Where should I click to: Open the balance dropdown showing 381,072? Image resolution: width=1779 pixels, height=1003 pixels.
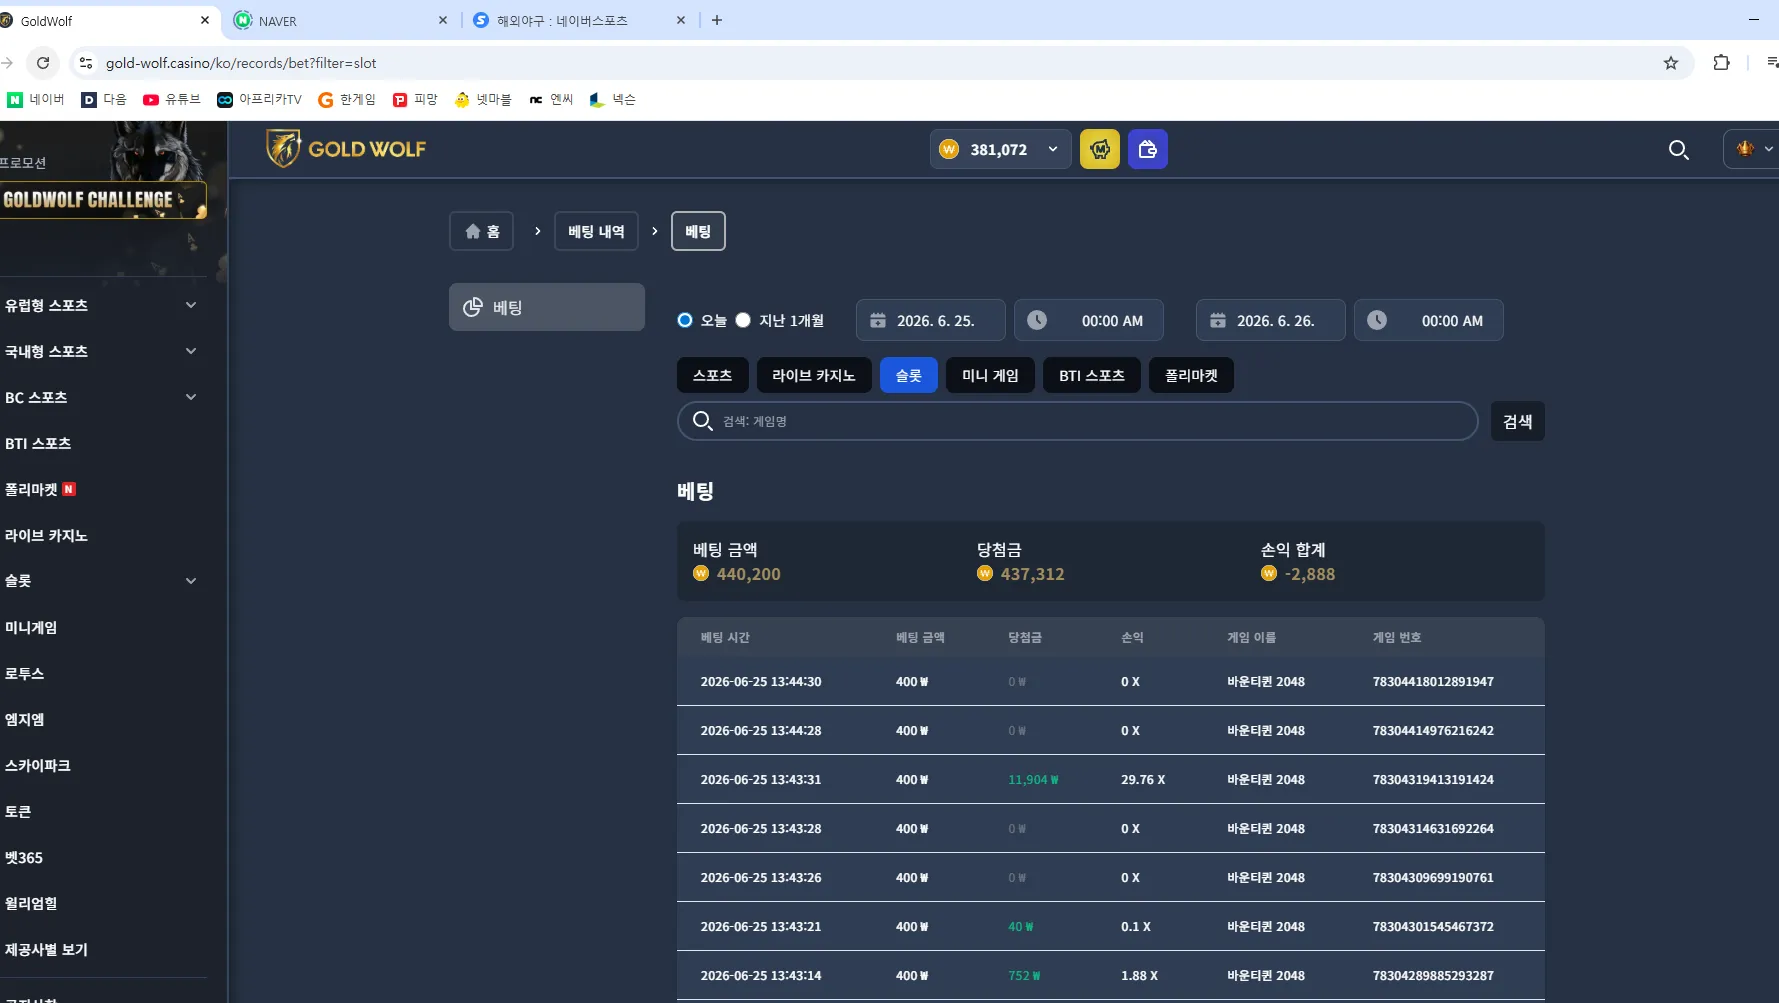click(x=1000, y=149)
